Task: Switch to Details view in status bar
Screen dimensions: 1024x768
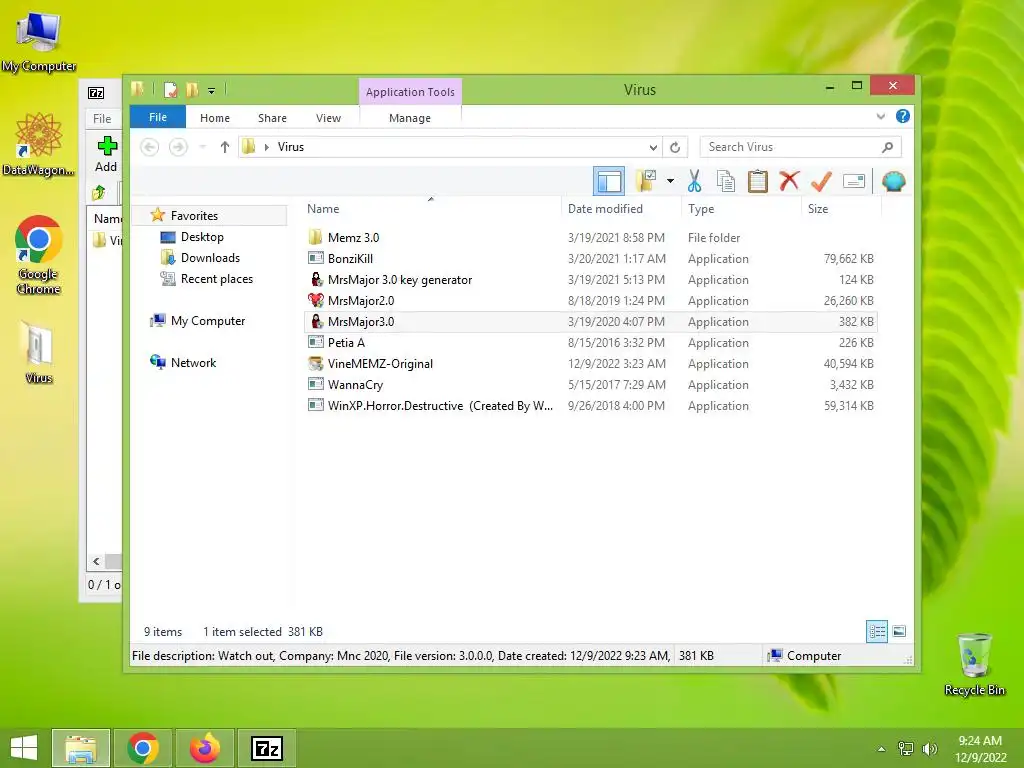Action: click(x=876, y=632)
